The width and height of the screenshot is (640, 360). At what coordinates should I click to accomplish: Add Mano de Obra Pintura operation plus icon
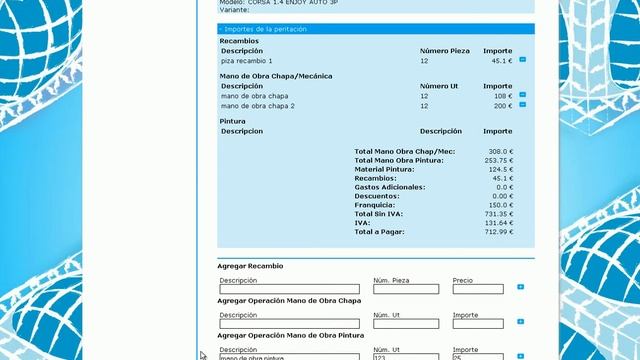(x=520, y=356)
